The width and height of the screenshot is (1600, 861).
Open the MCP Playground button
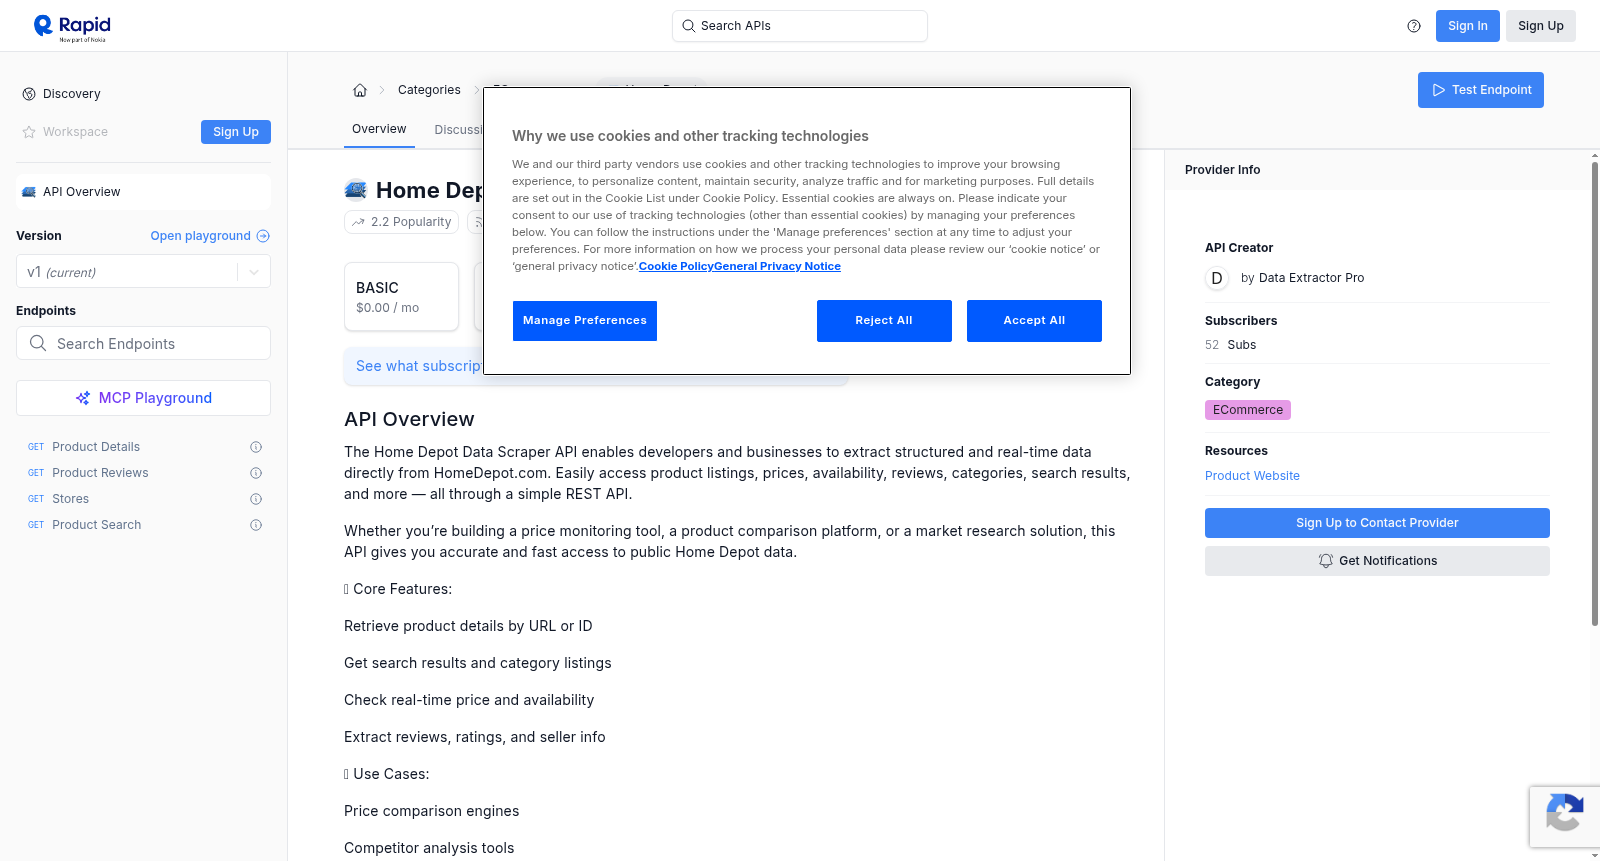coord(143,398)
